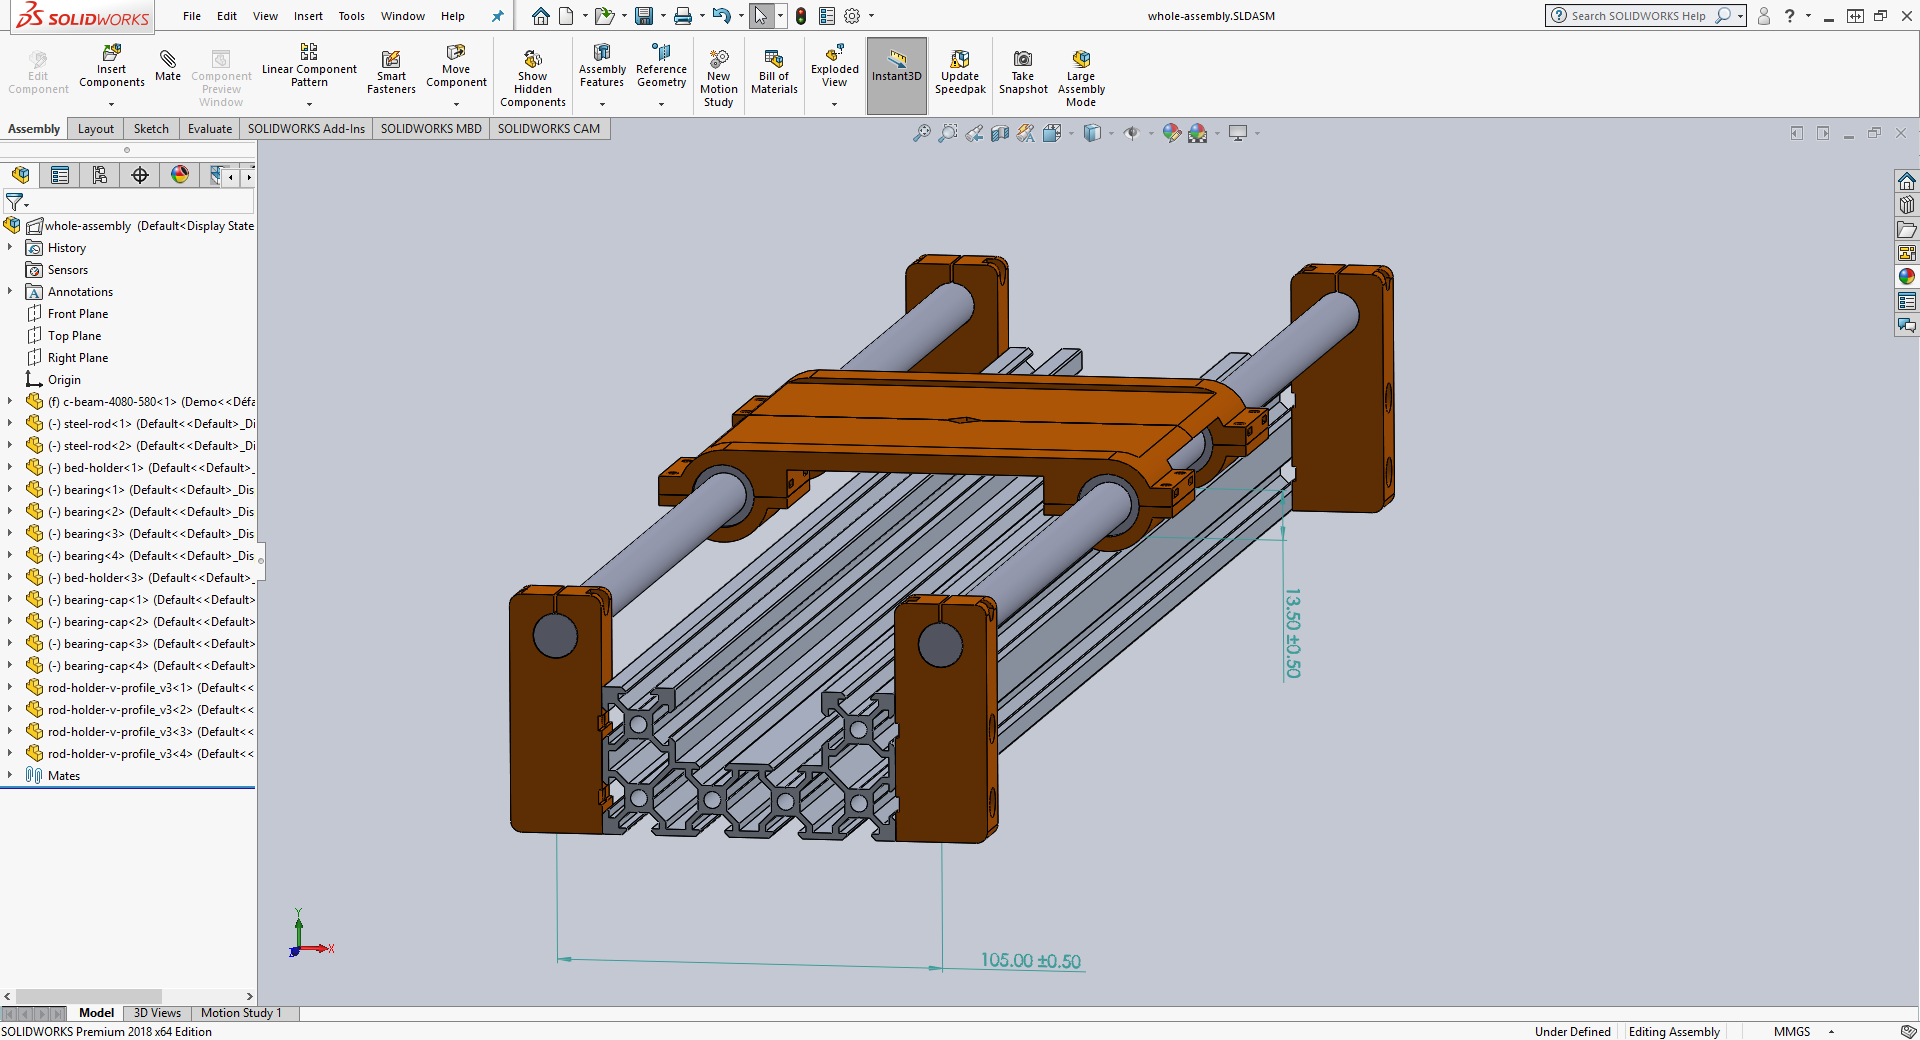
Task: Open the DisplayManager color-ball tab
Action: (180, 175)
